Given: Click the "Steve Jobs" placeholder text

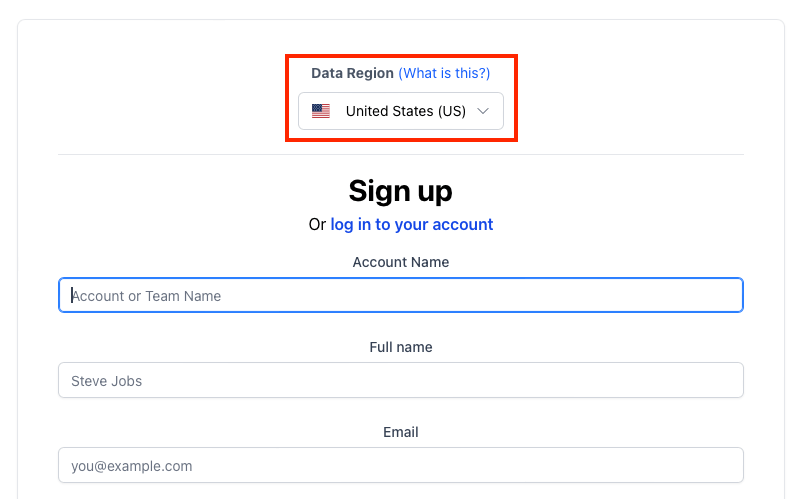Looking at the screenshot, I should (x=107, y=381).
